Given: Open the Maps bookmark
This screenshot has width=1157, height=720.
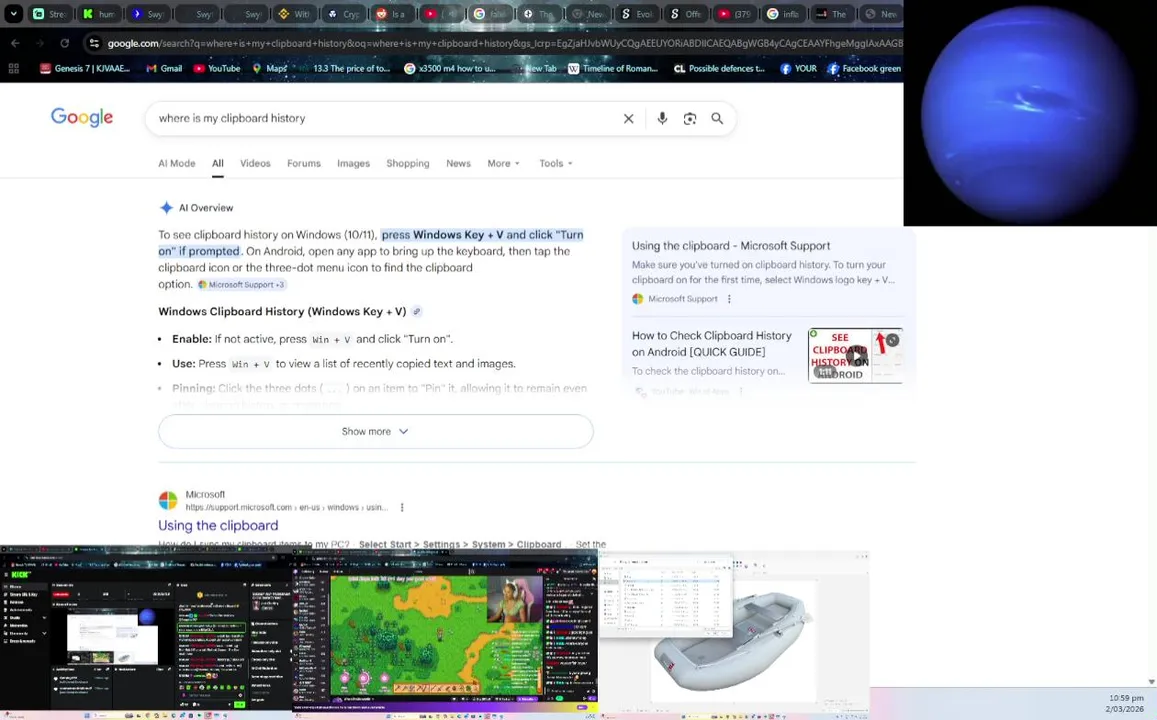Looking at the screenshot, I should pos(269,69).
